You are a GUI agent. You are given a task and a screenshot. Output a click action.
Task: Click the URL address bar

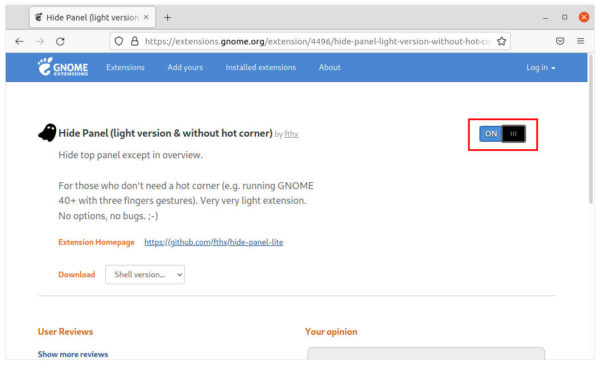[310, 41]
